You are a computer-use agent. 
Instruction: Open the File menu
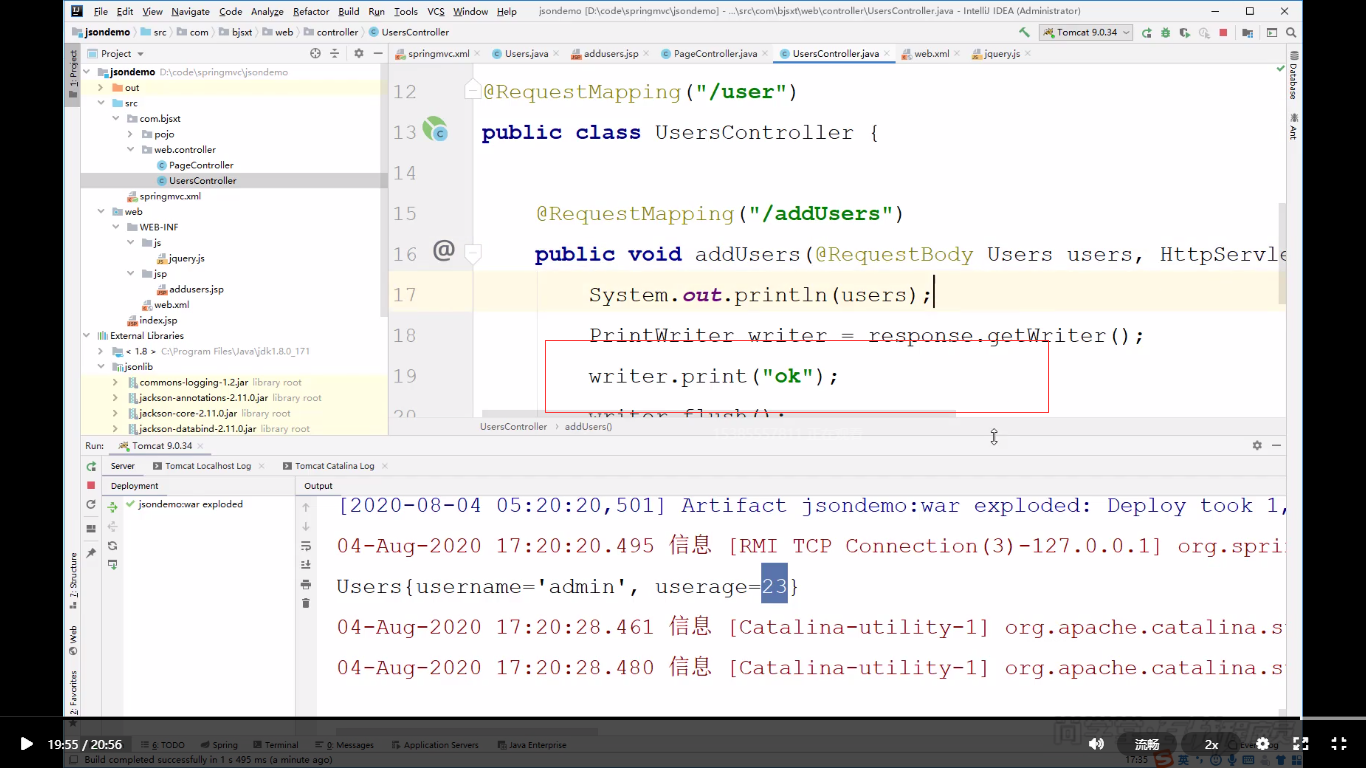(101, 11)
